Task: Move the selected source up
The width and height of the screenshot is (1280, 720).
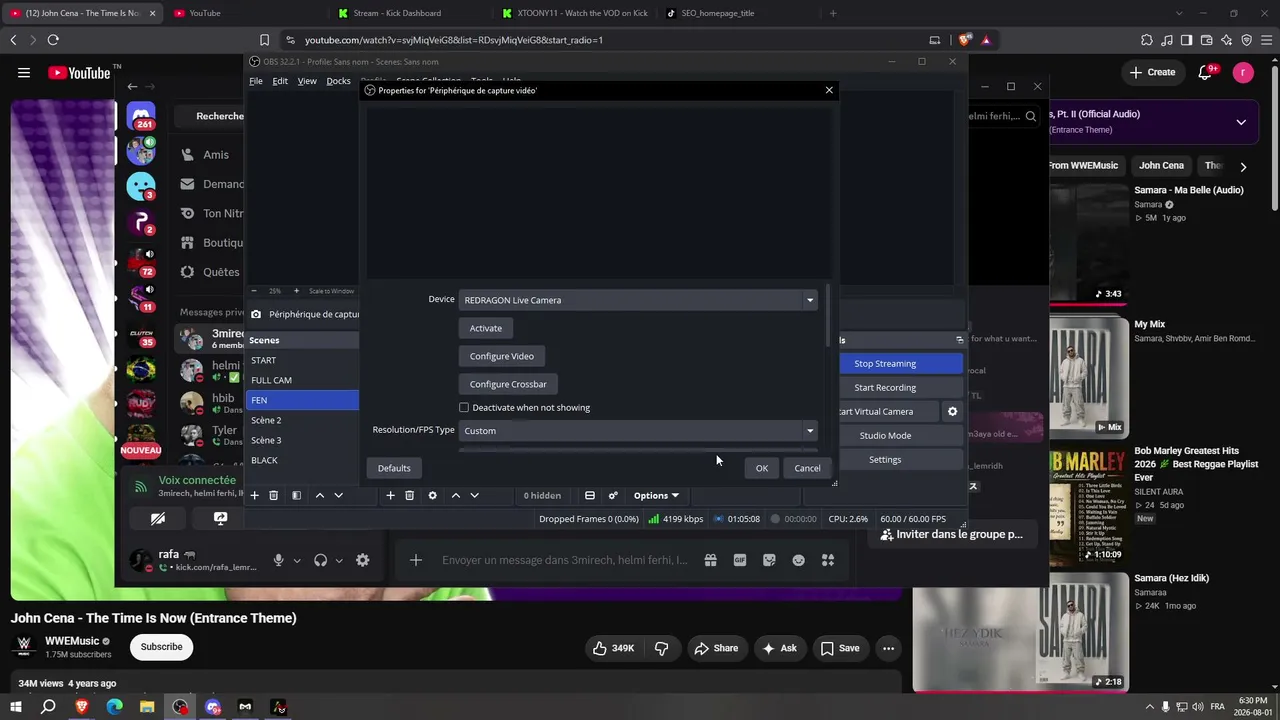Action: (455, 495)
